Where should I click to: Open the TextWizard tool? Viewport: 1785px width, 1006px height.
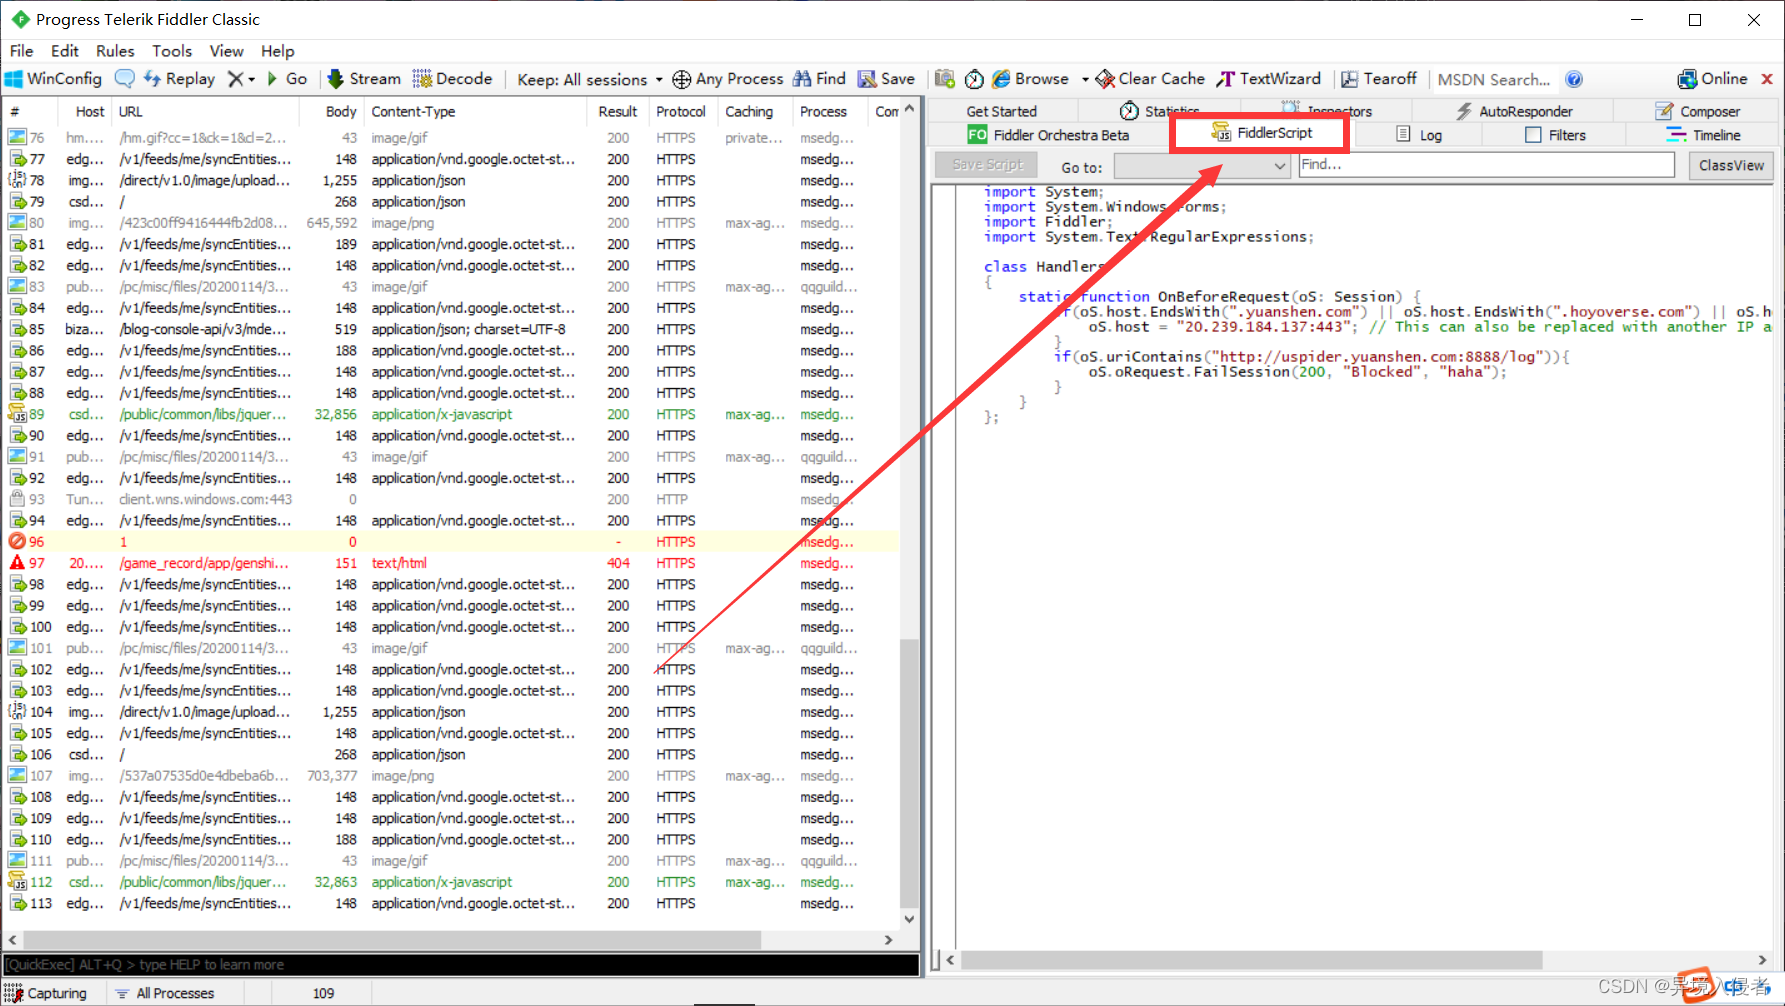[1269, 79]
